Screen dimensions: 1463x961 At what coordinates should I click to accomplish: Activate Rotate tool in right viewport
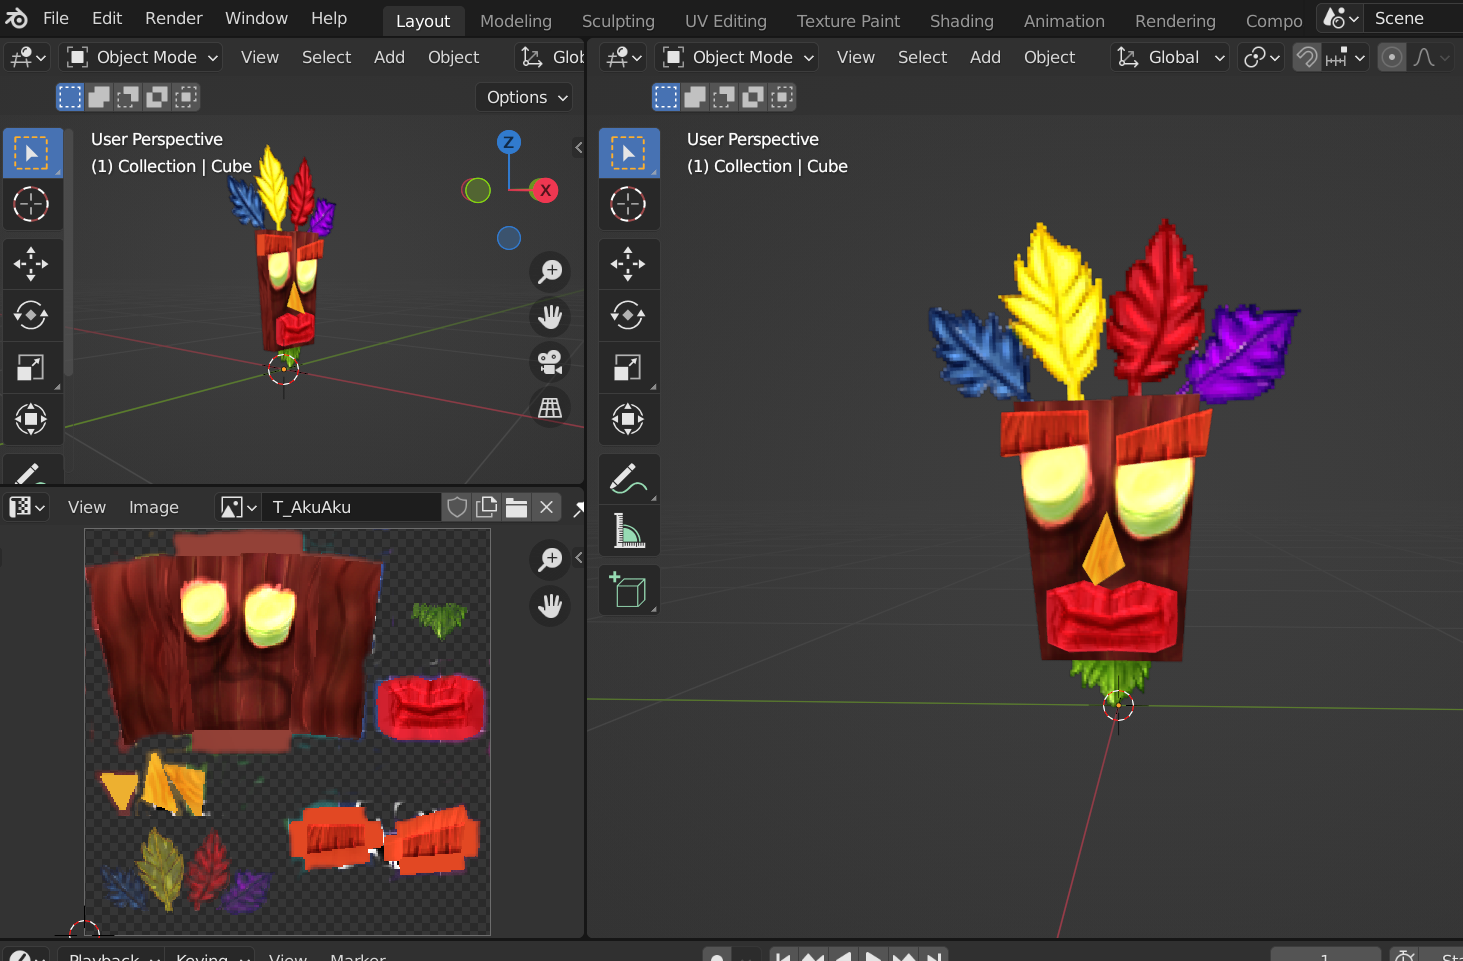tap(628, 316)
